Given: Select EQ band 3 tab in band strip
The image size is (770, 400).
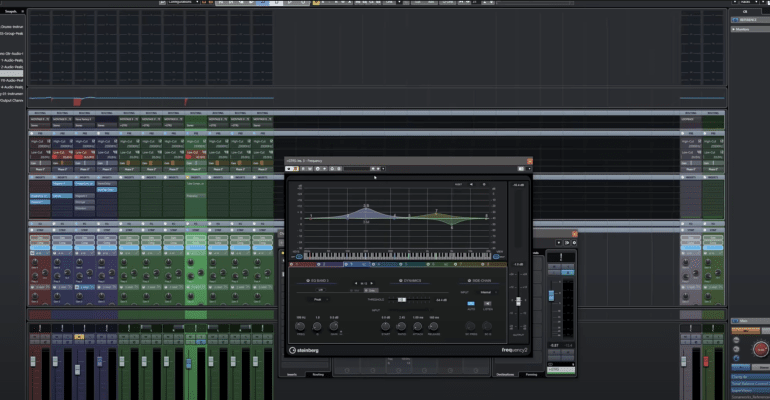Looking at the screenshot, I should tap(357, 265).
